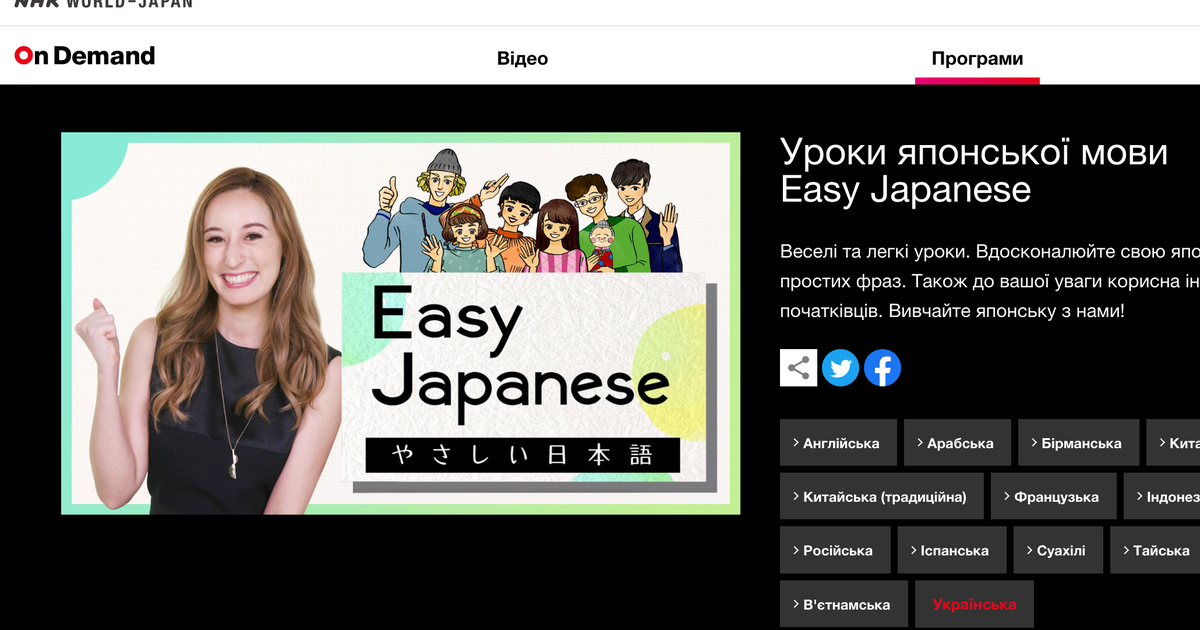This screenshot has width=1200, height=630.
Task: Select the Англійська language button
Action: pyautogui.click(x=838, y=443)
